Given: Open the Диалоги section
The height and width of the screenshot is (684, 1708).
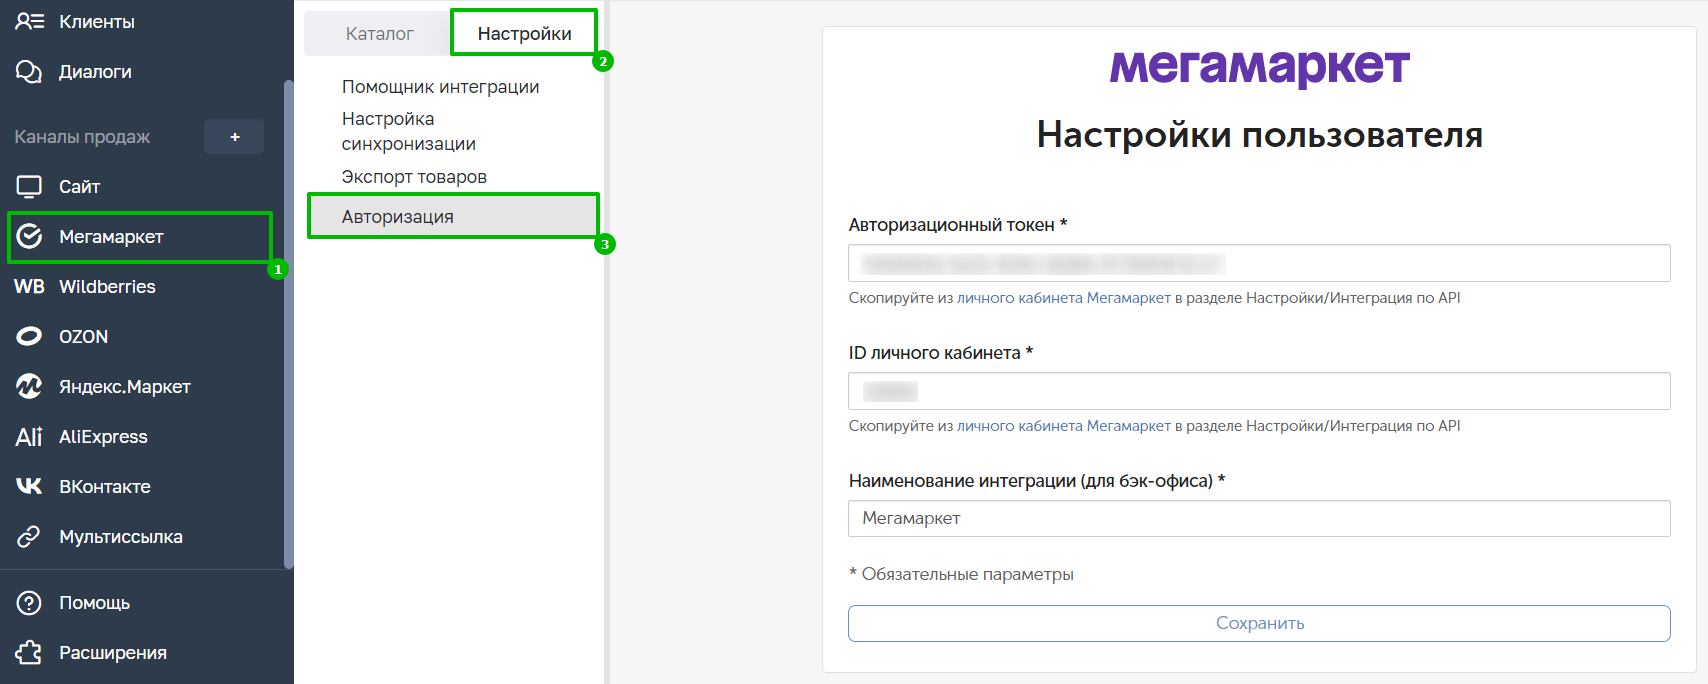Looking at the screenshot, I should pyautogui.click(x=95, y=72).
